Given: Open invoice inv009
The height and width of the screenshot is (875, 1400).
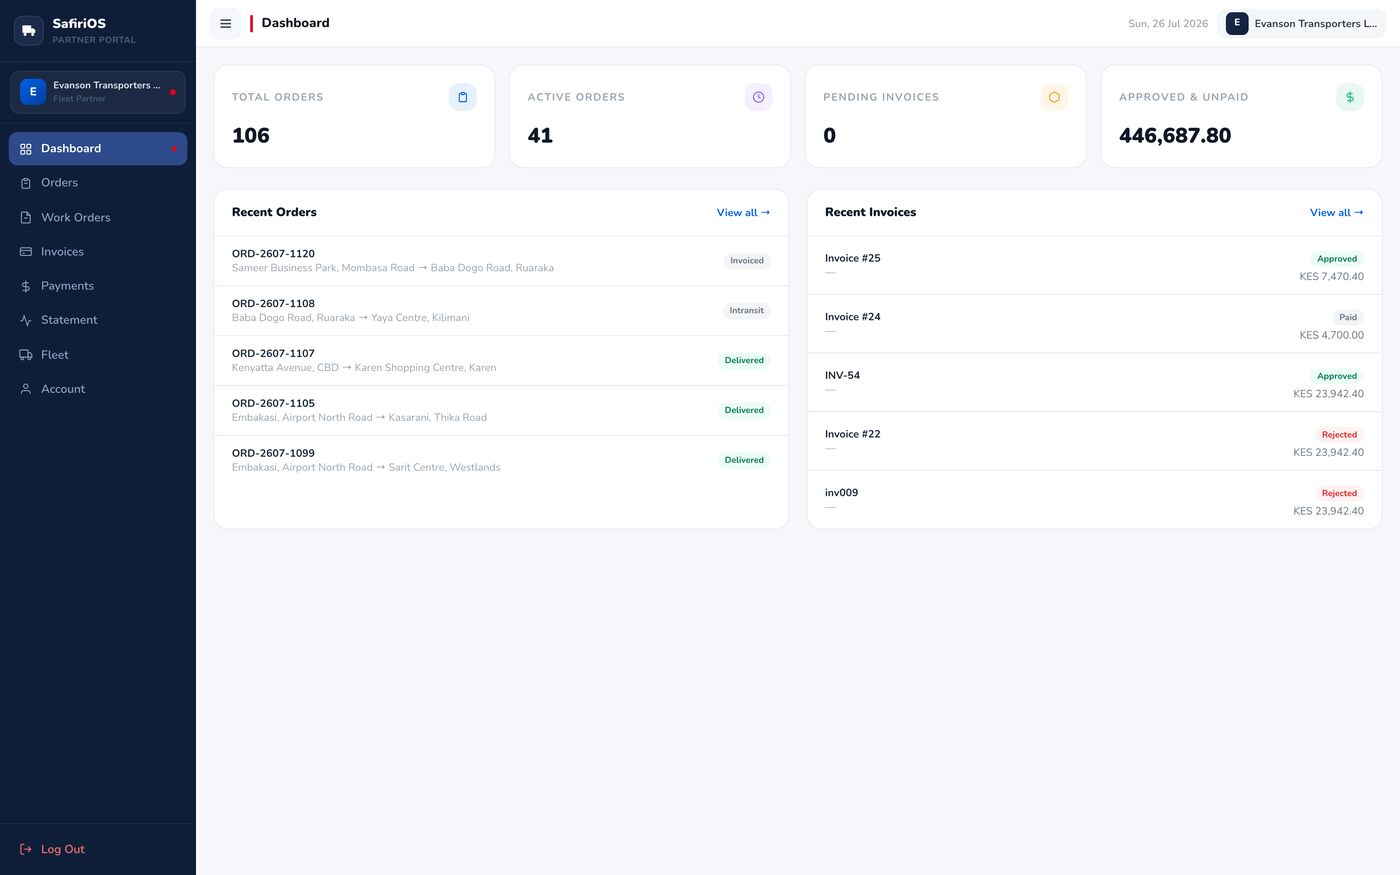Looking at the screenshot, I should click(x=1094, y=500).
